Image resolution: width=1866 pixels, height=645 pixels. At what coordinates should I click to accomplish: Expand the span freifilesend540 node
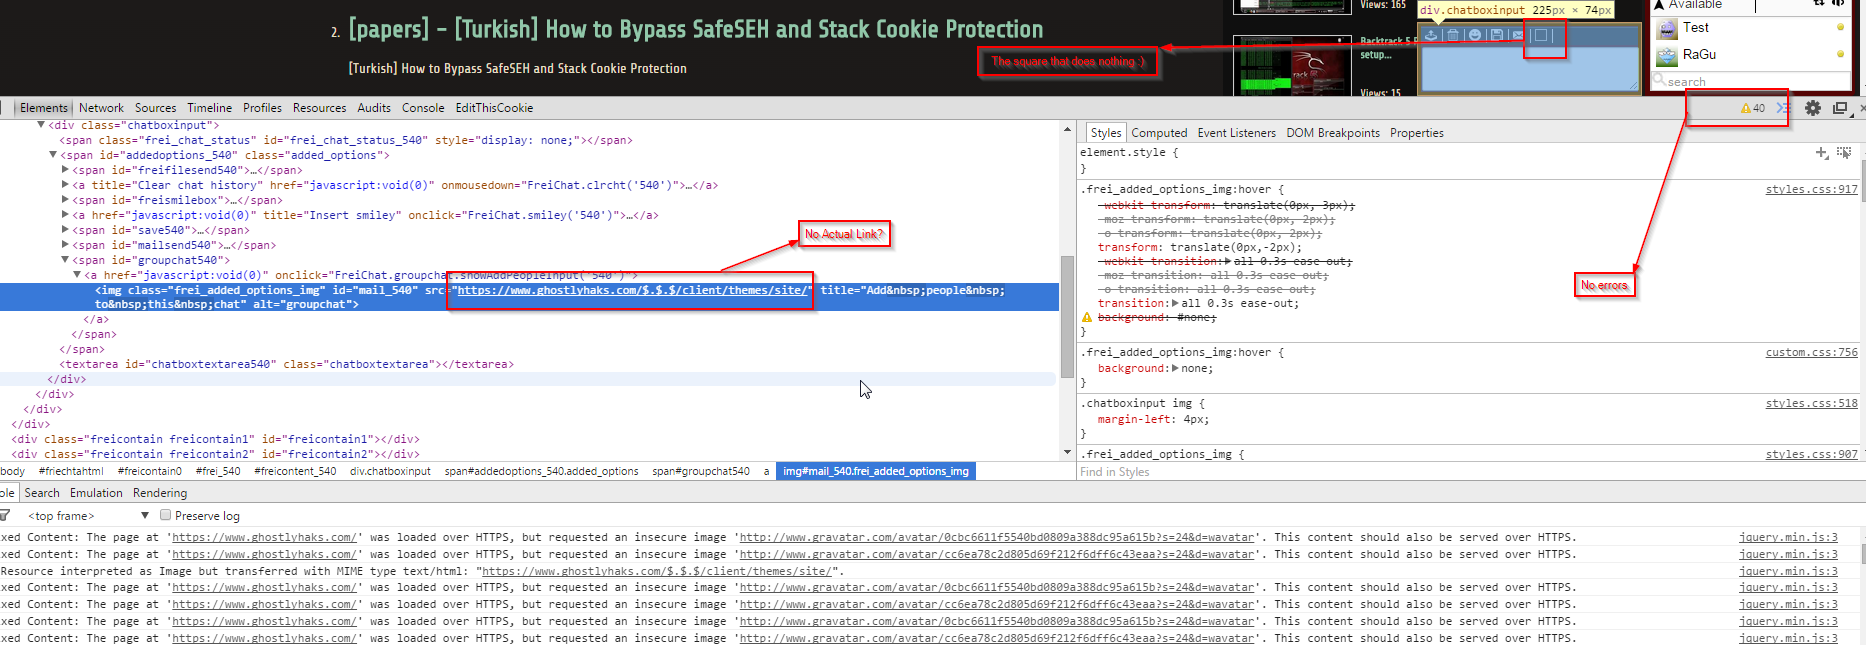(x=65, y=170)
